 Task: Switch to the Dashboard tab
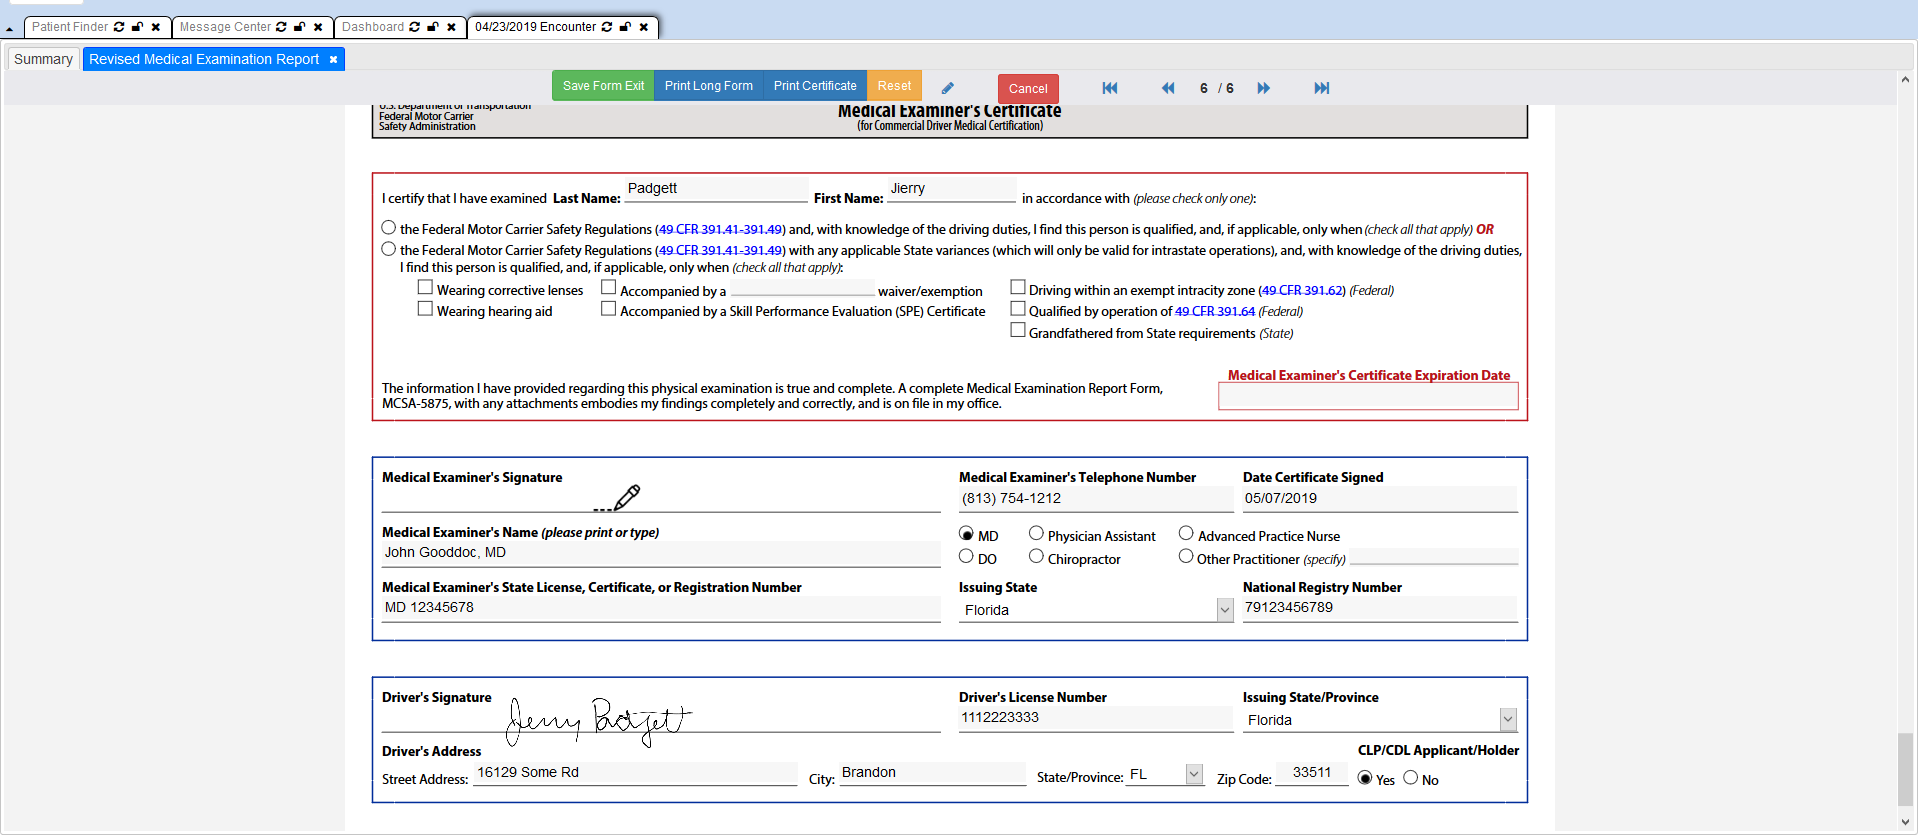(x=373, y=27)
